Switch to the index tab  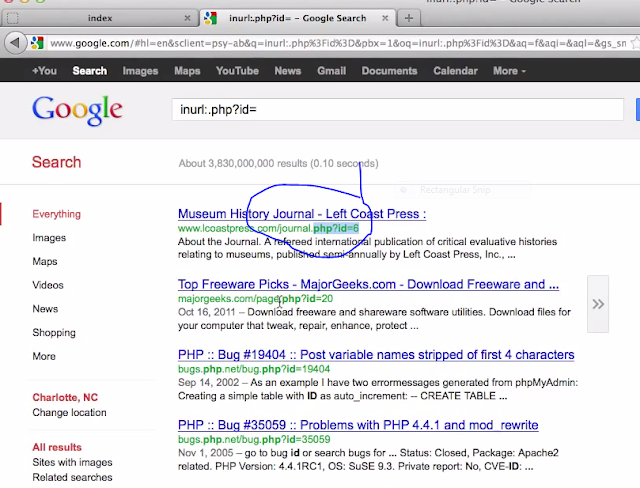click(x=100, y=18)
